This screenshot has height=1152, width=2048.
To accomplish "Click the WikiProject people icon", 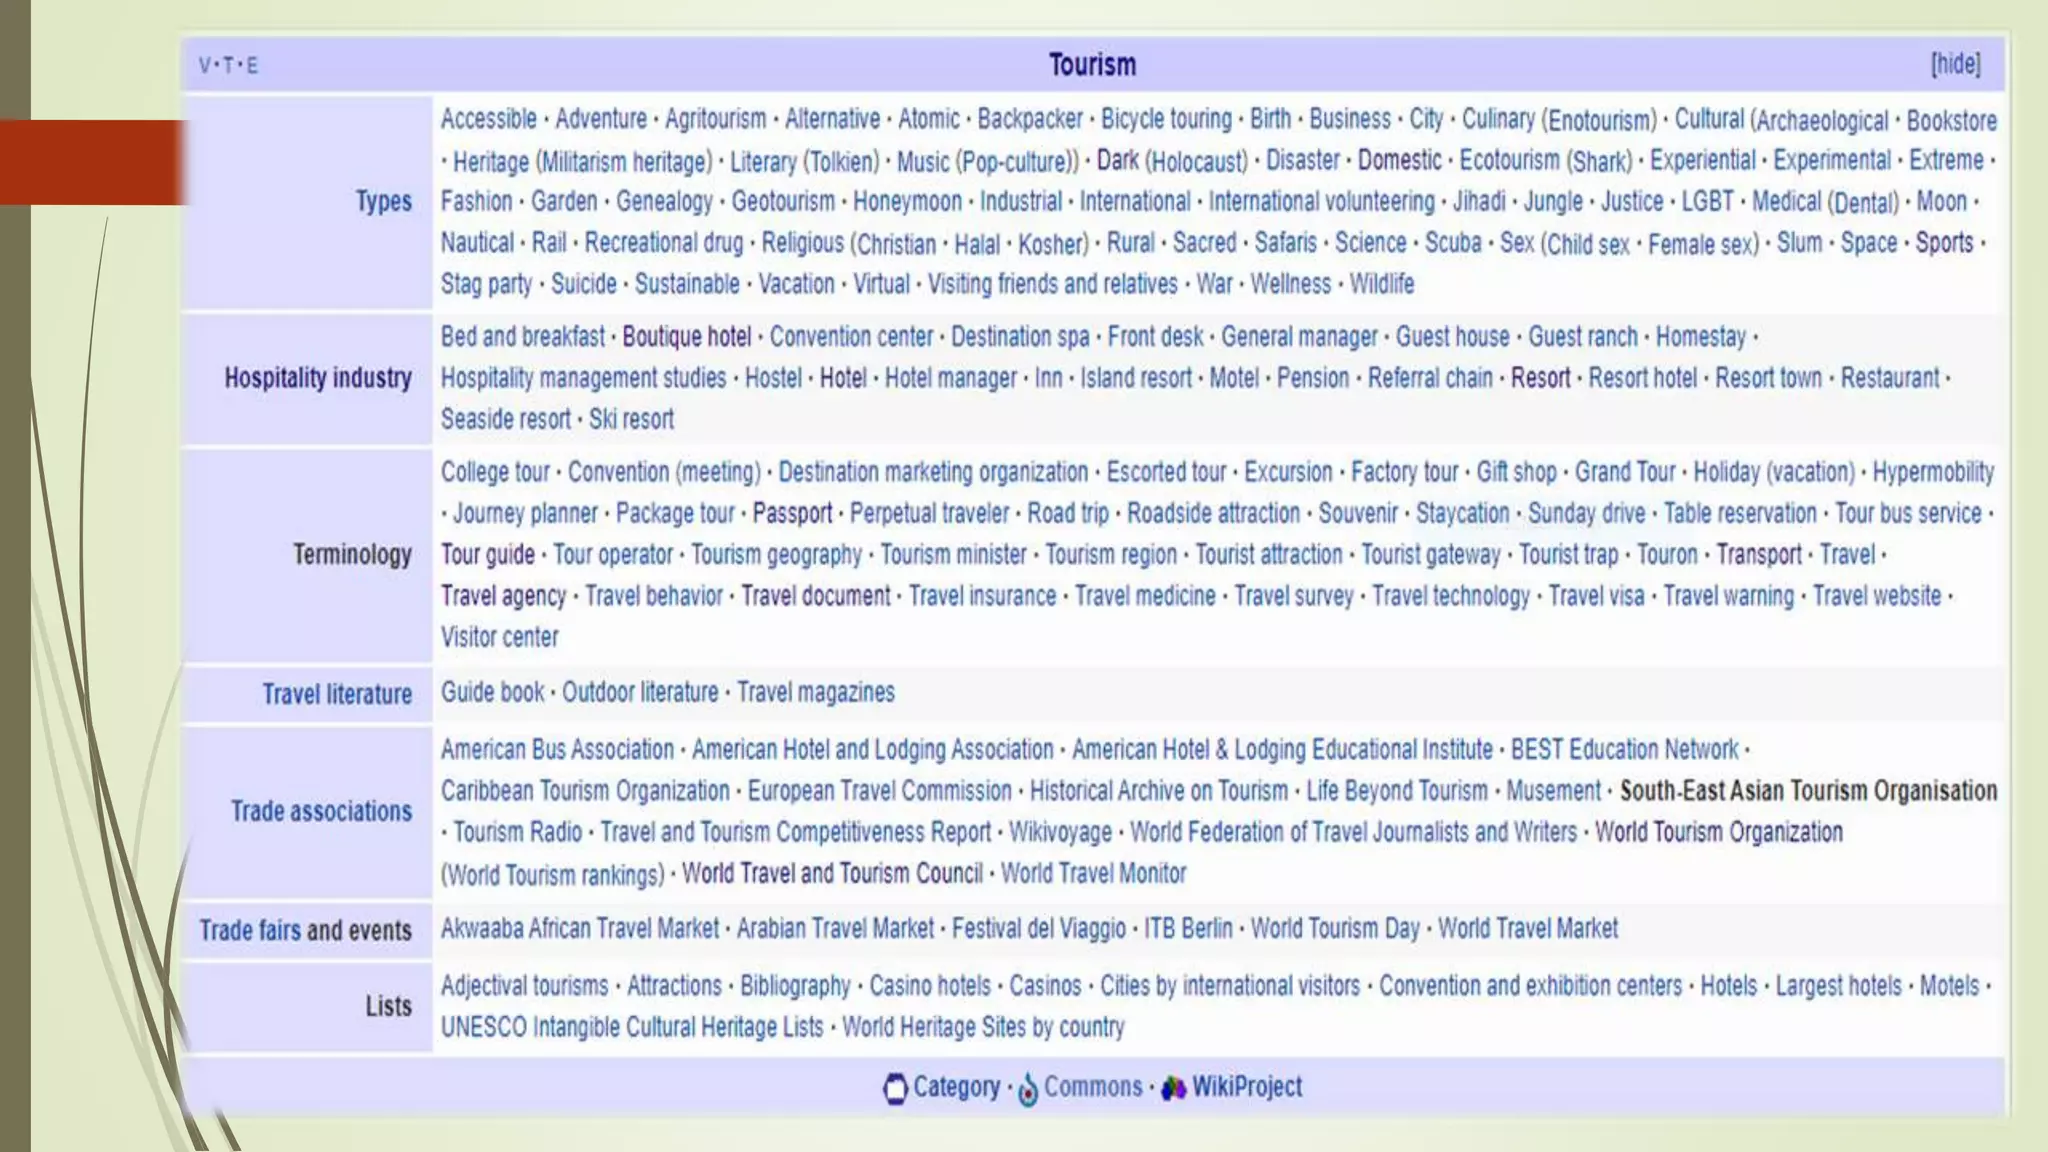I will point(1173,1088).
